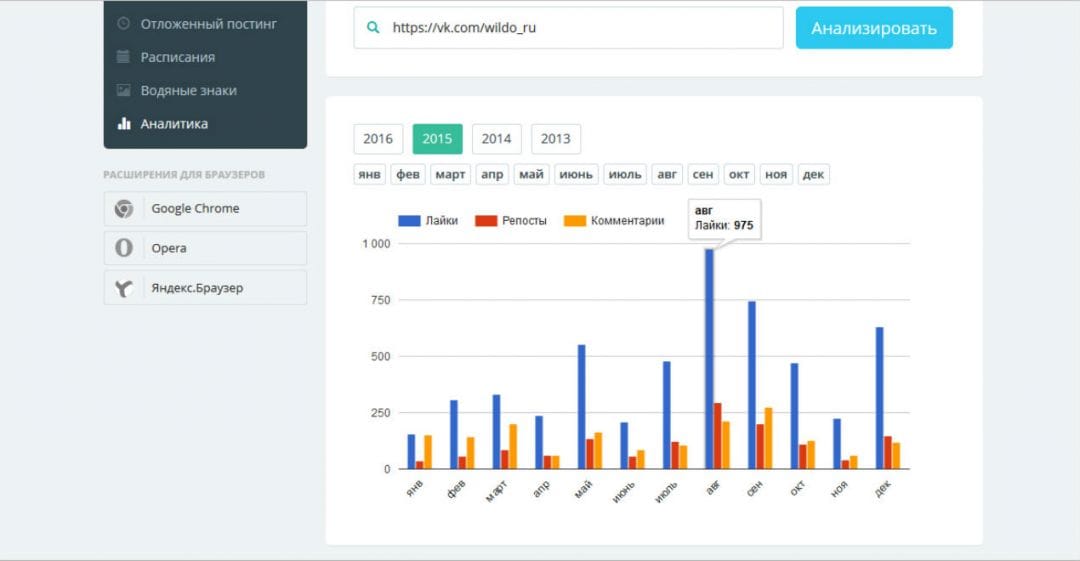The image size is (1080, 561).
Task: Click the Репосты legend label
Action: [524, 221]
